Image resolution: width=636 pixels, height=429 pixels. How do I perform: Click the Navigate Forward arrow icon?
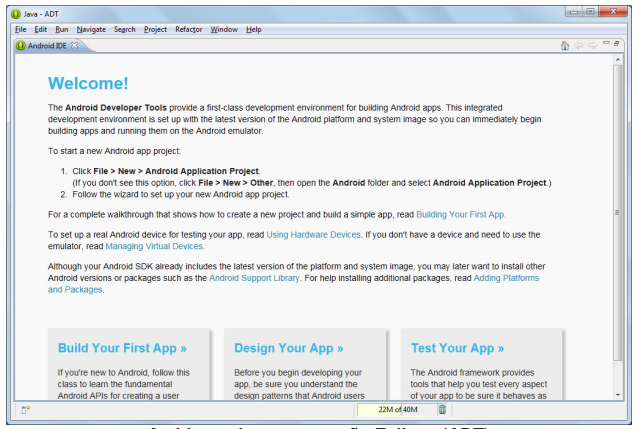594,47
